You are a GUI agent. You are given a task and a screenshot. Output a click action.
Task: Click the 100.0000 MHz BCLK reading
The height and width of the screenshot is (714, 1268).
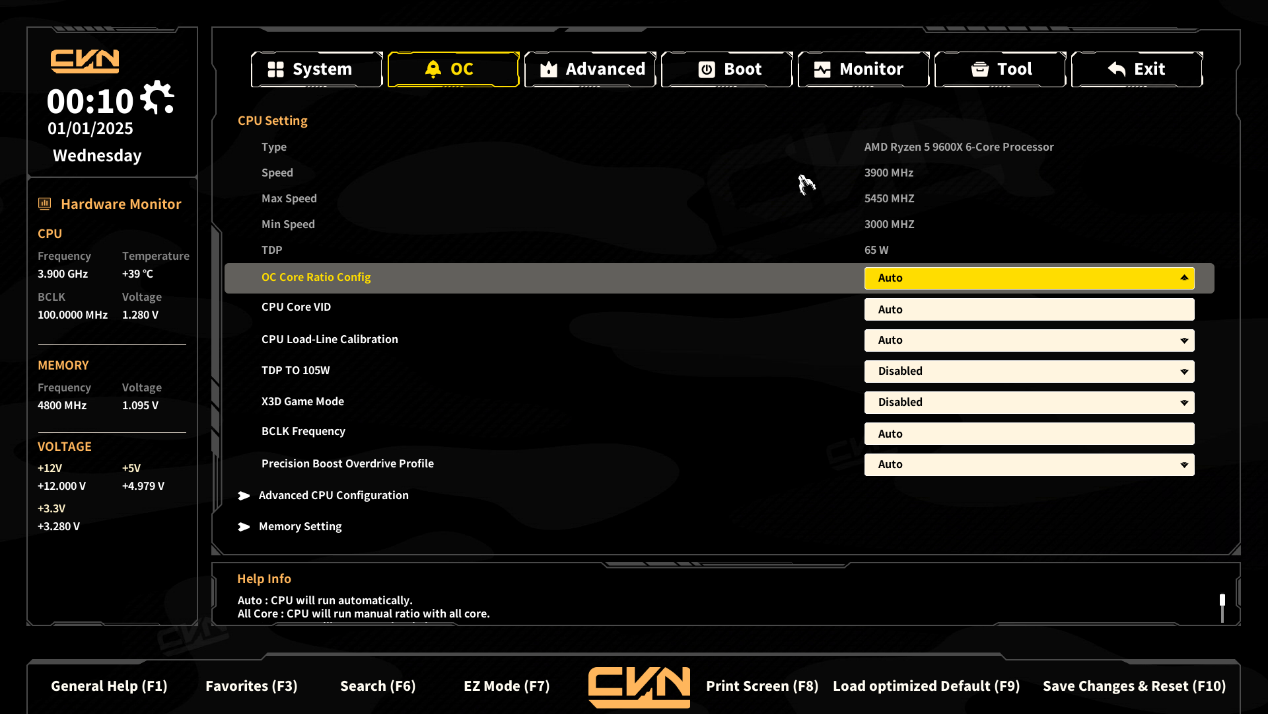(x=72, y=315)
